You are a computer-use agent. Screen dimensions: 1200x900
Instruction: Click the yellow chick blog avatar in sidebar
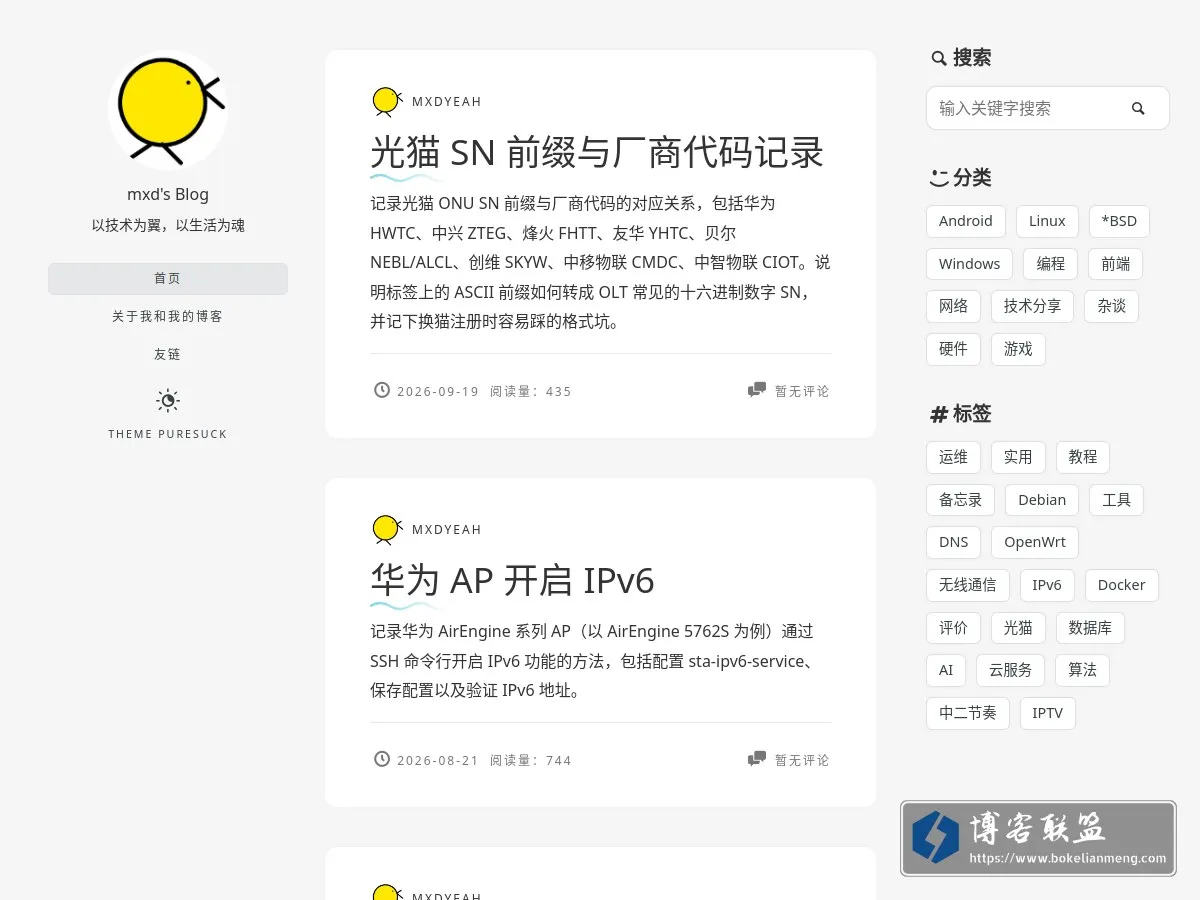168,110
